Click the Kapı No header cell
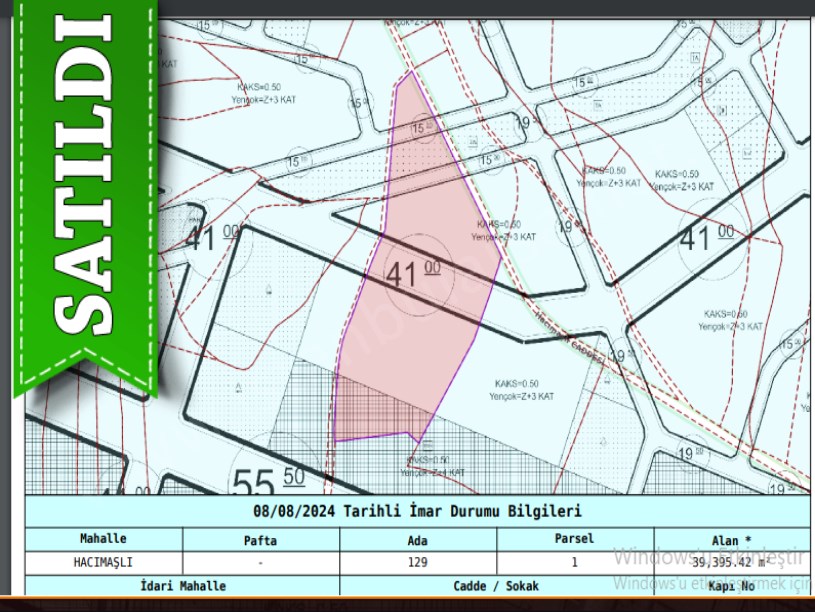 pyautogui.click(x=732, y=586)
